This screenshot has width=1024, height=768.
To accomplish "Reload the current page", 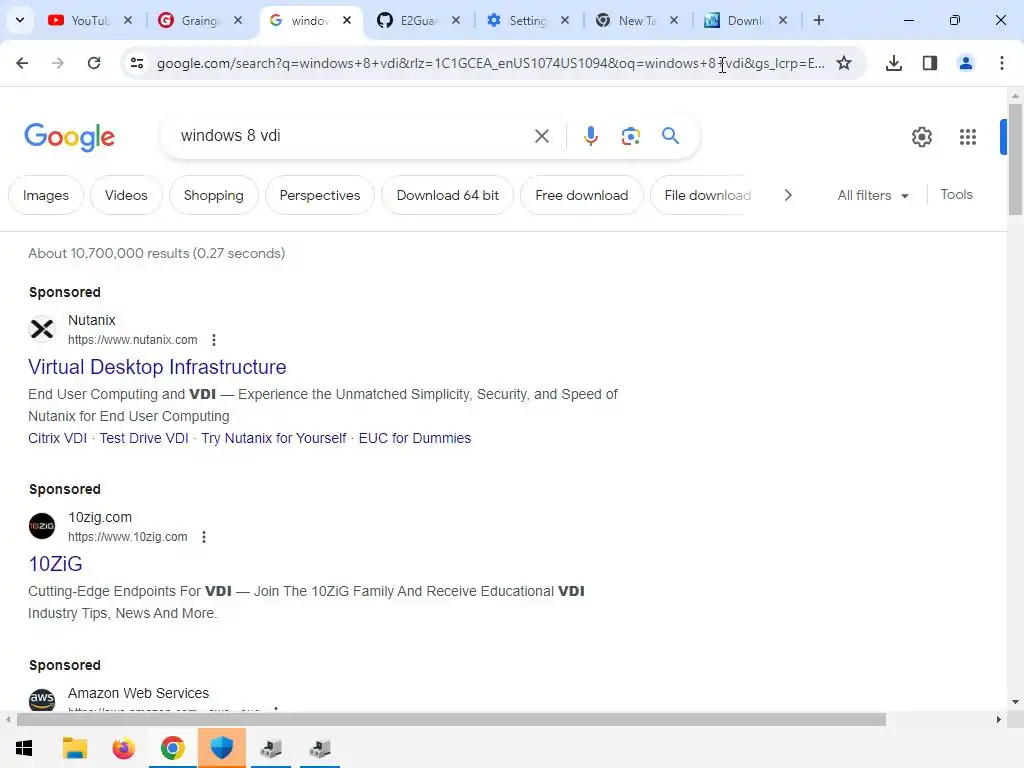I will (x=94, y=63).
